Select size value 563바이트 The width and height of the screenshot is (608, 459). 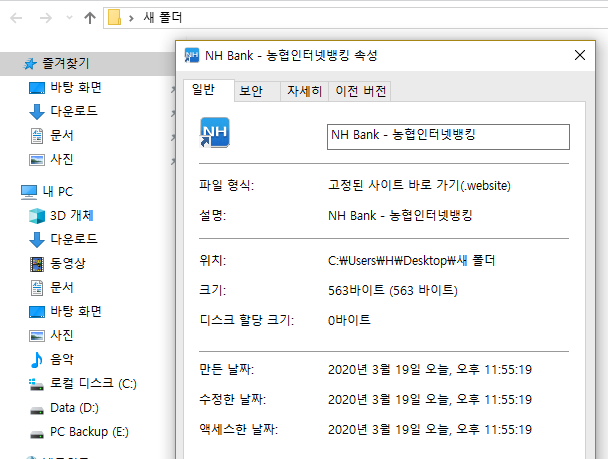pyautogui.click(x=393, y=290)
